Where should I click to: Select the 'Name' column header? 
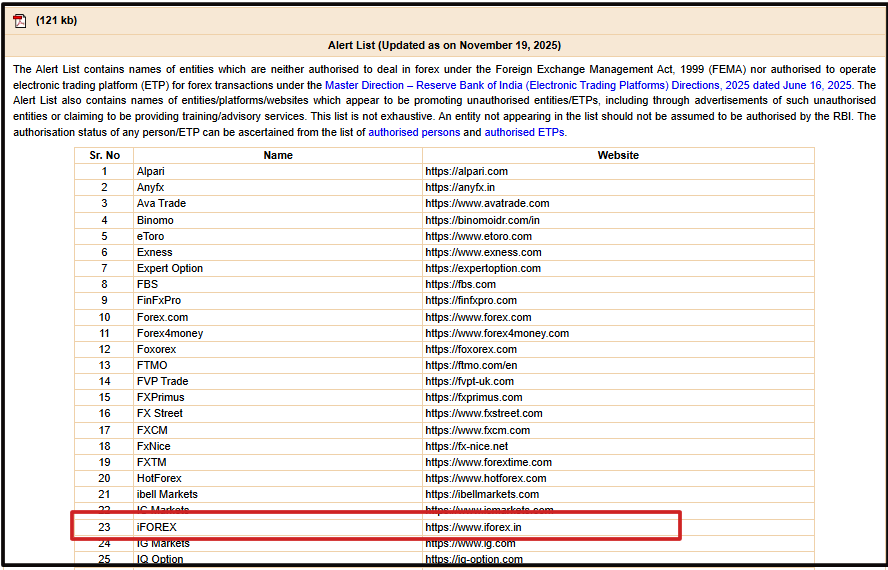278,155
